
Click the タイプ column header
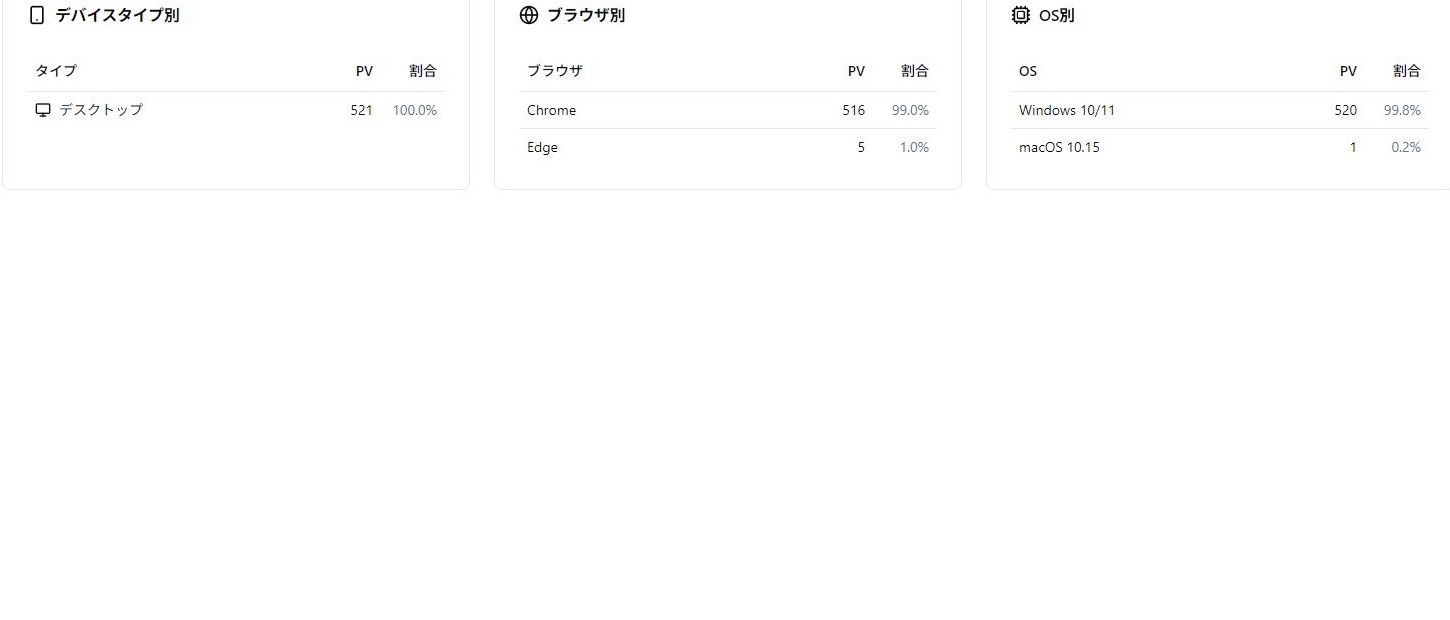pyautogui.click(x=56, y=71)
